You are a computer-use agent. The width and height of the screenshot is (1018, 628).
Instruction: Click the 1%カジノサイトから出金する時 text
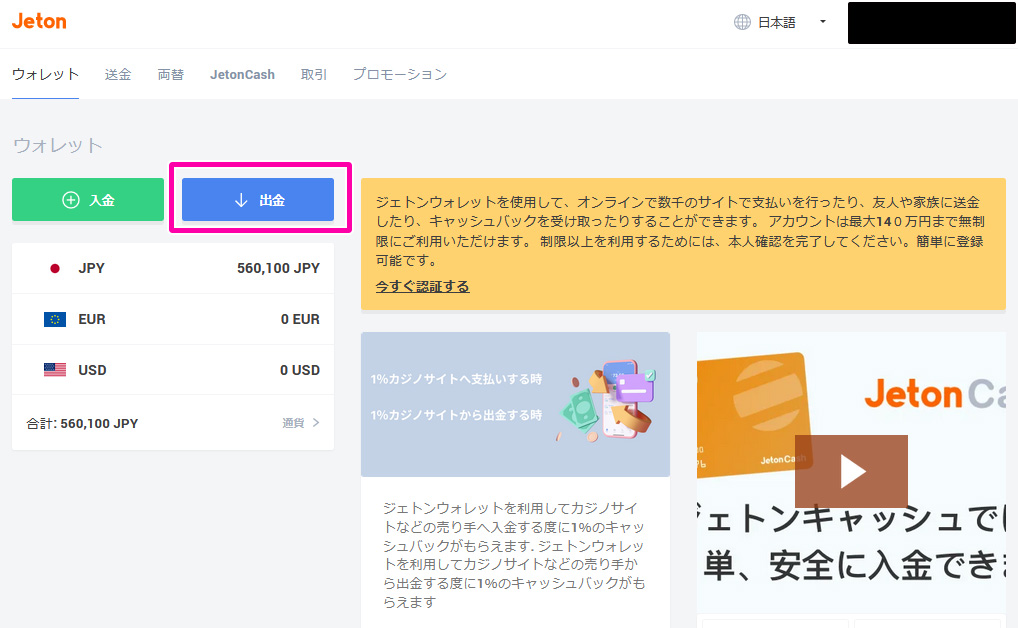coord(456,415)
